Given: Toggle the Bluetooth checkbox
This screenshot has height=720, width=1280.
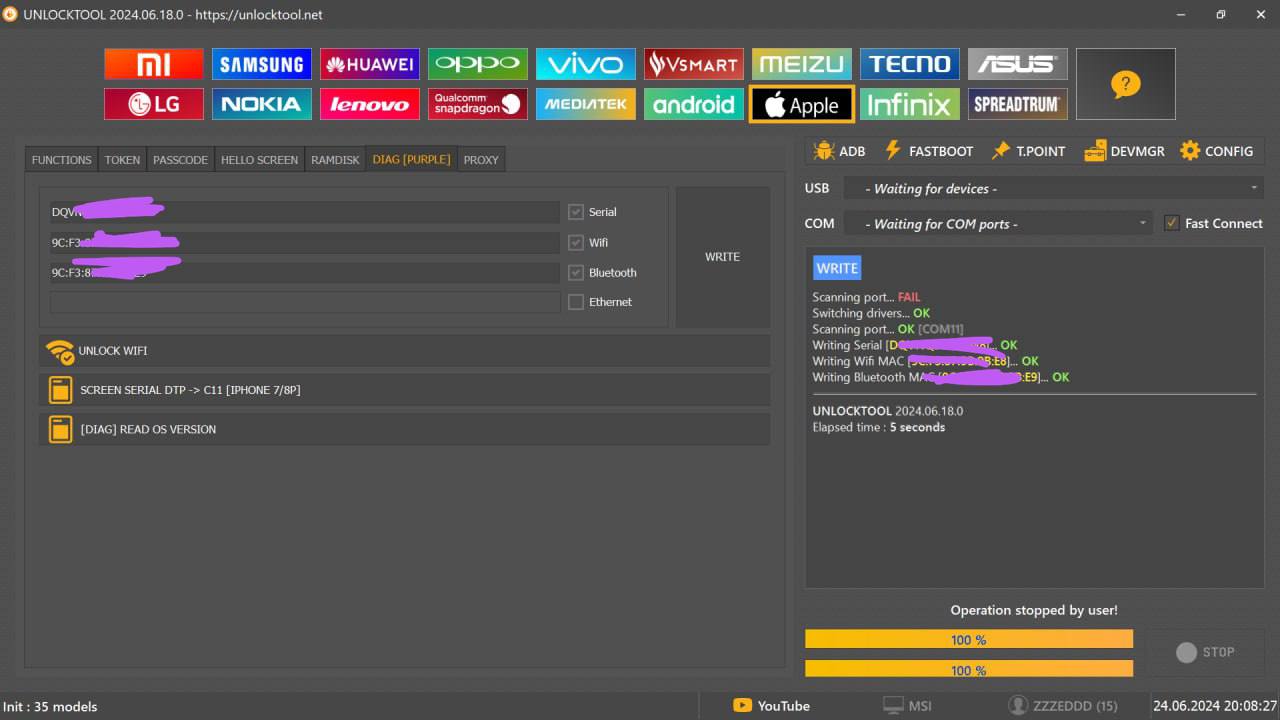Looking at the screenshot, I should click(576, 272).
